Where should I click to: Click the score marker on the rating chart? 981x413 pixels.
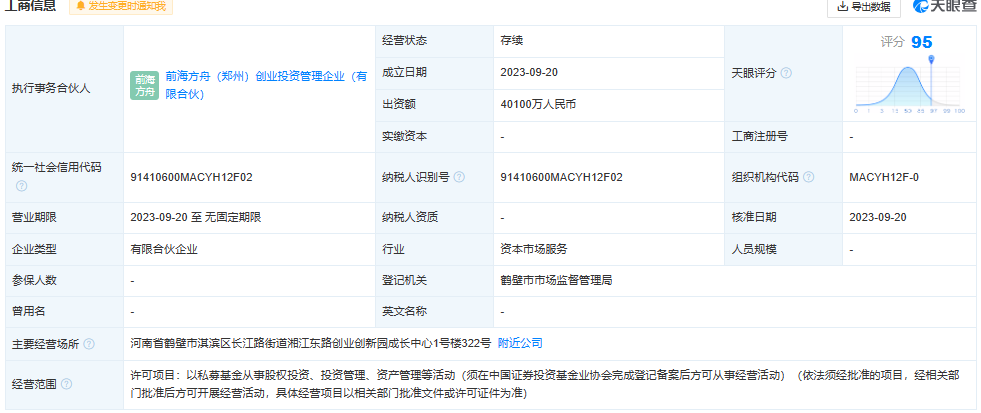click(x=932, y=61)
